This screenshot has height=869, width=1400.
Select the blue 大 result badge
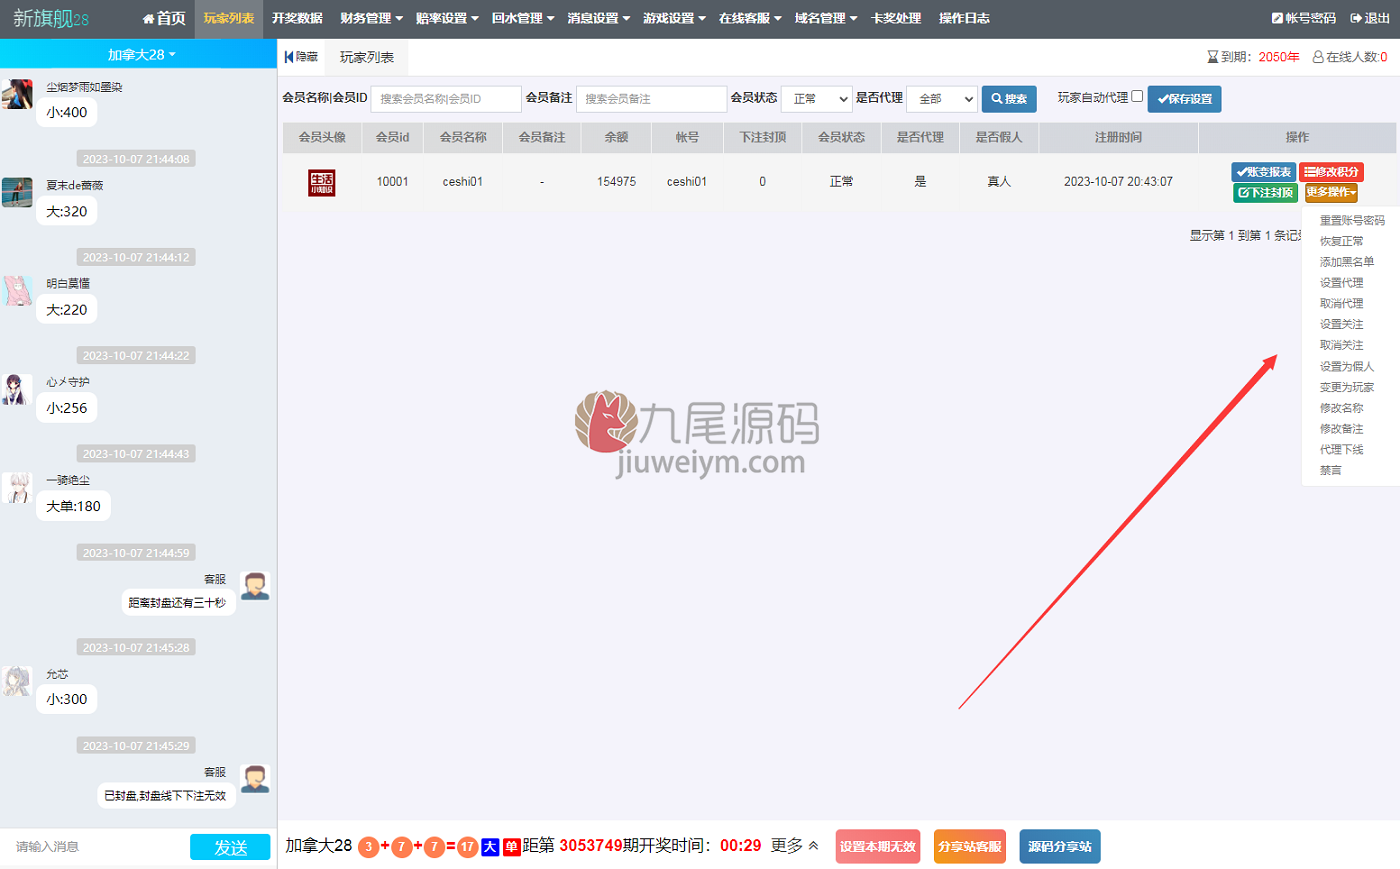(x=490, y=846)
